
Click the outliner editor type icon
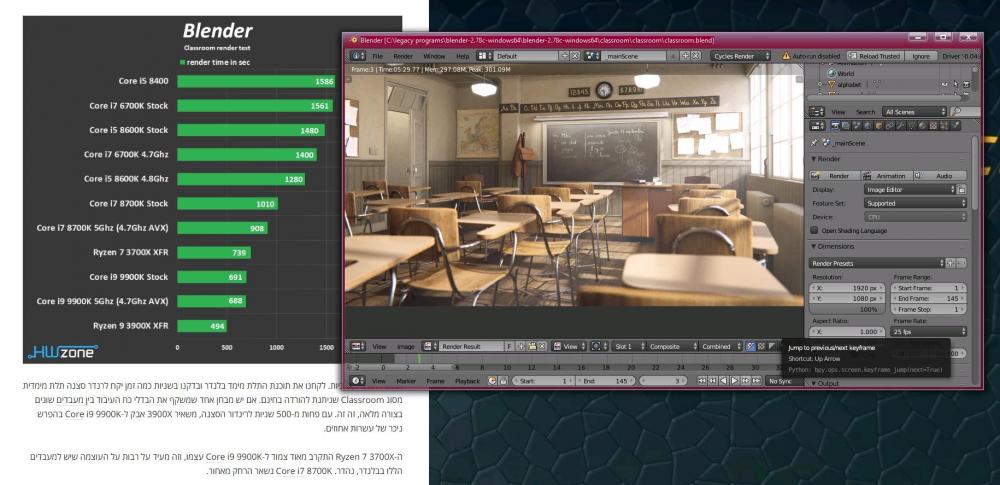pyautogui.click(x=817, y=112)
